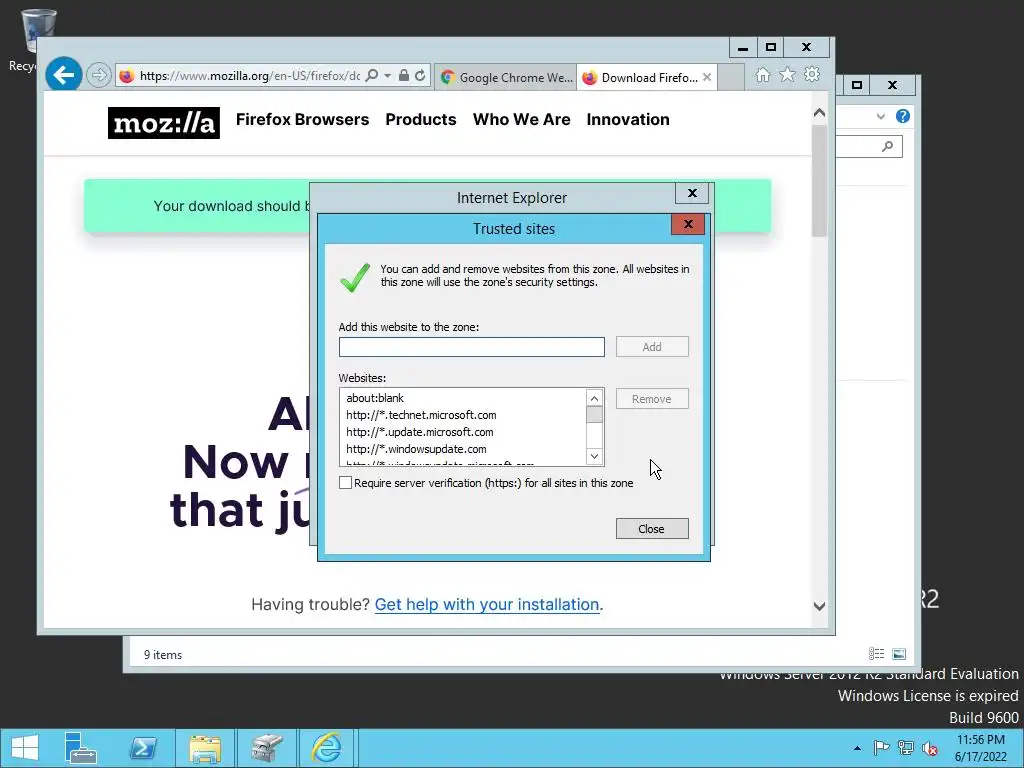Open the Innovation menu
The width and height of the screenshot is (1024, 768).
tap(628, 120)
